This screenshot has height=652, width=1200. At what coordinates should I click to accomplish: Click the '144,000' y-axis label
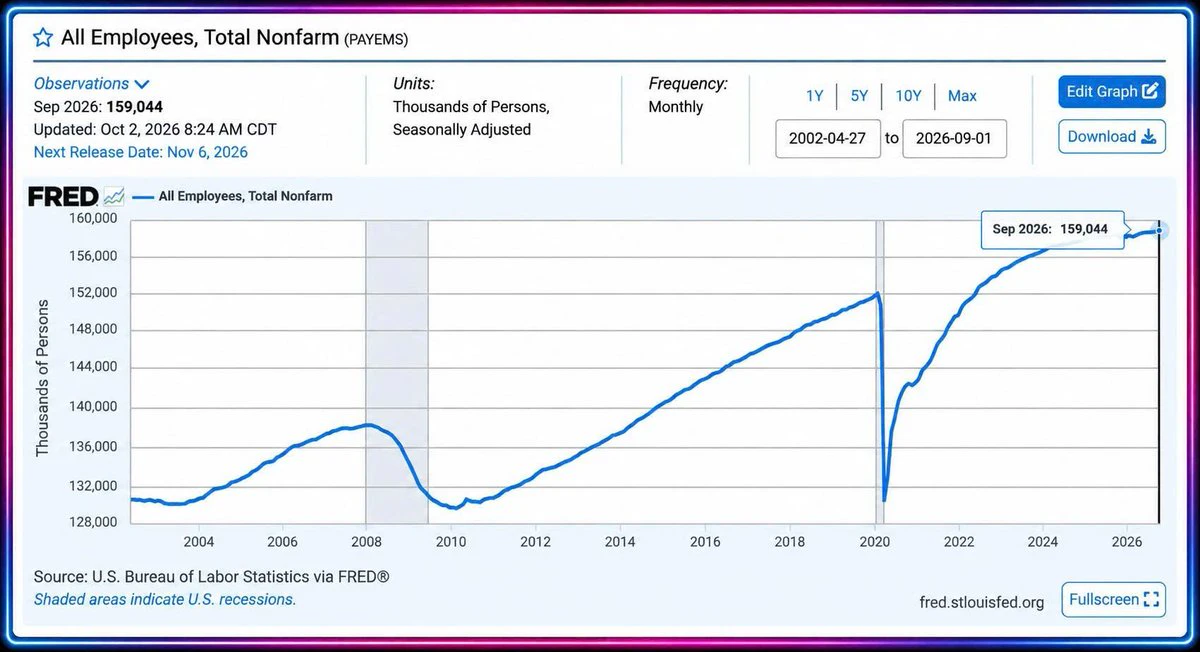(96, 367)
